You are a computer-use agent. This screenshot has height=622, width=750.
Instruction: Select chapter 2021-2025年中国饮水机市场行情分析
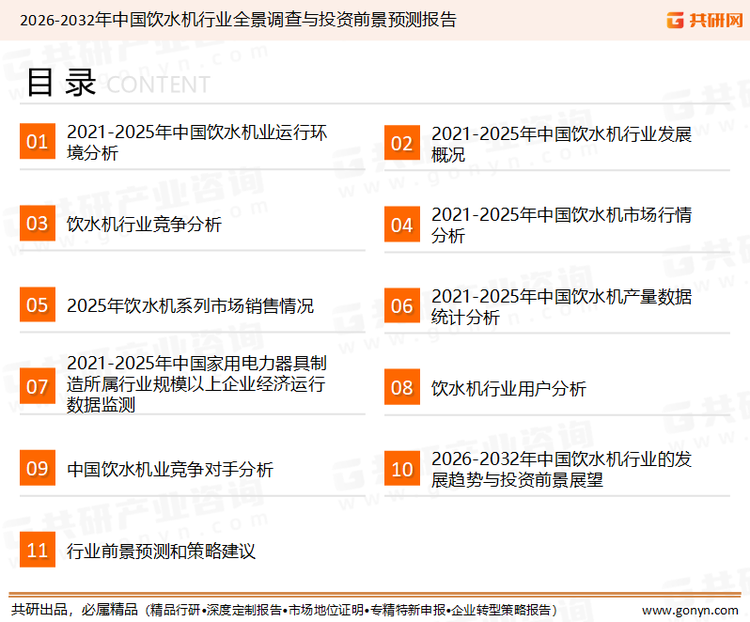pos(561,225)
